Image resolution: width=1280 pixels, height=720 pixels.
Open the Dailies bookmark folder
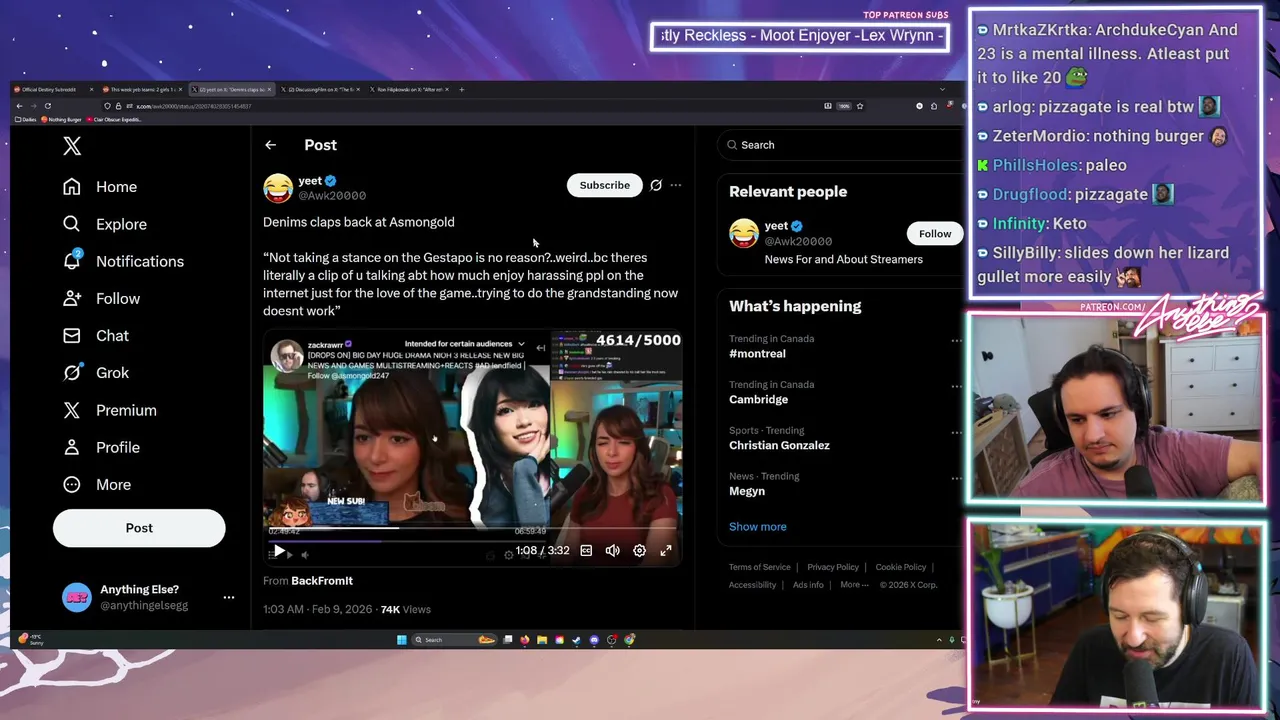point(25,119)
